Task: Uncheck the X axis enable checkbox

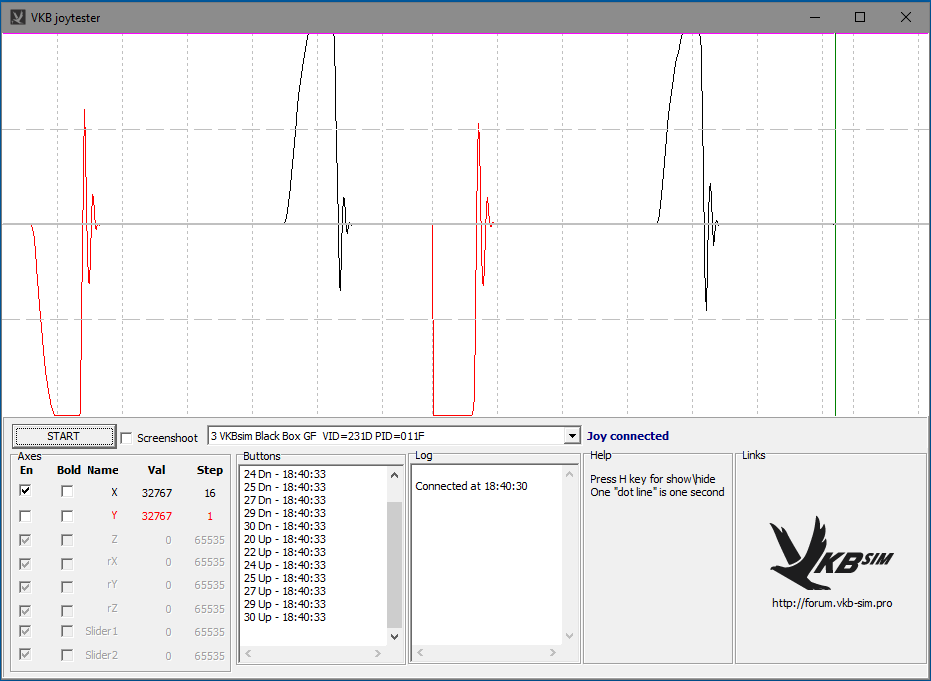Action: click(25, 491)
